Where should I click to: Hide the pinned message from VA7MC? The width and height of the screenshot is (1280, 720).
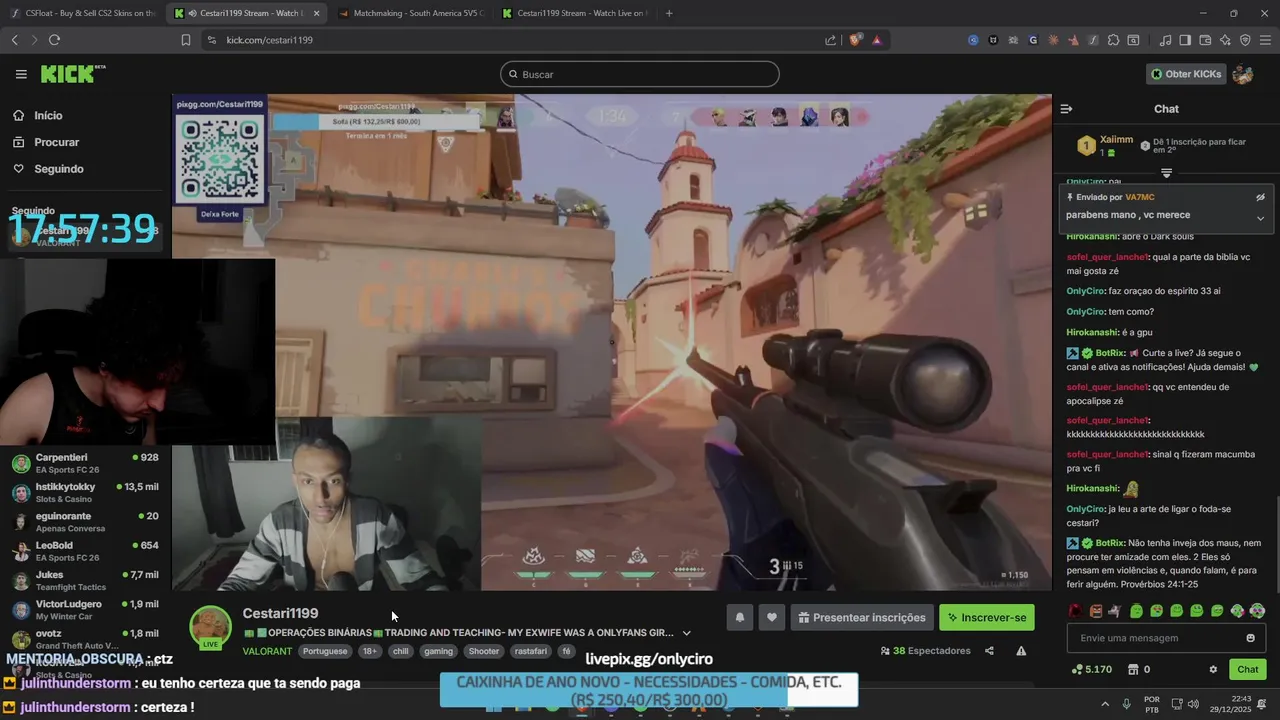pyautogui.click(x=1261, y=197)
